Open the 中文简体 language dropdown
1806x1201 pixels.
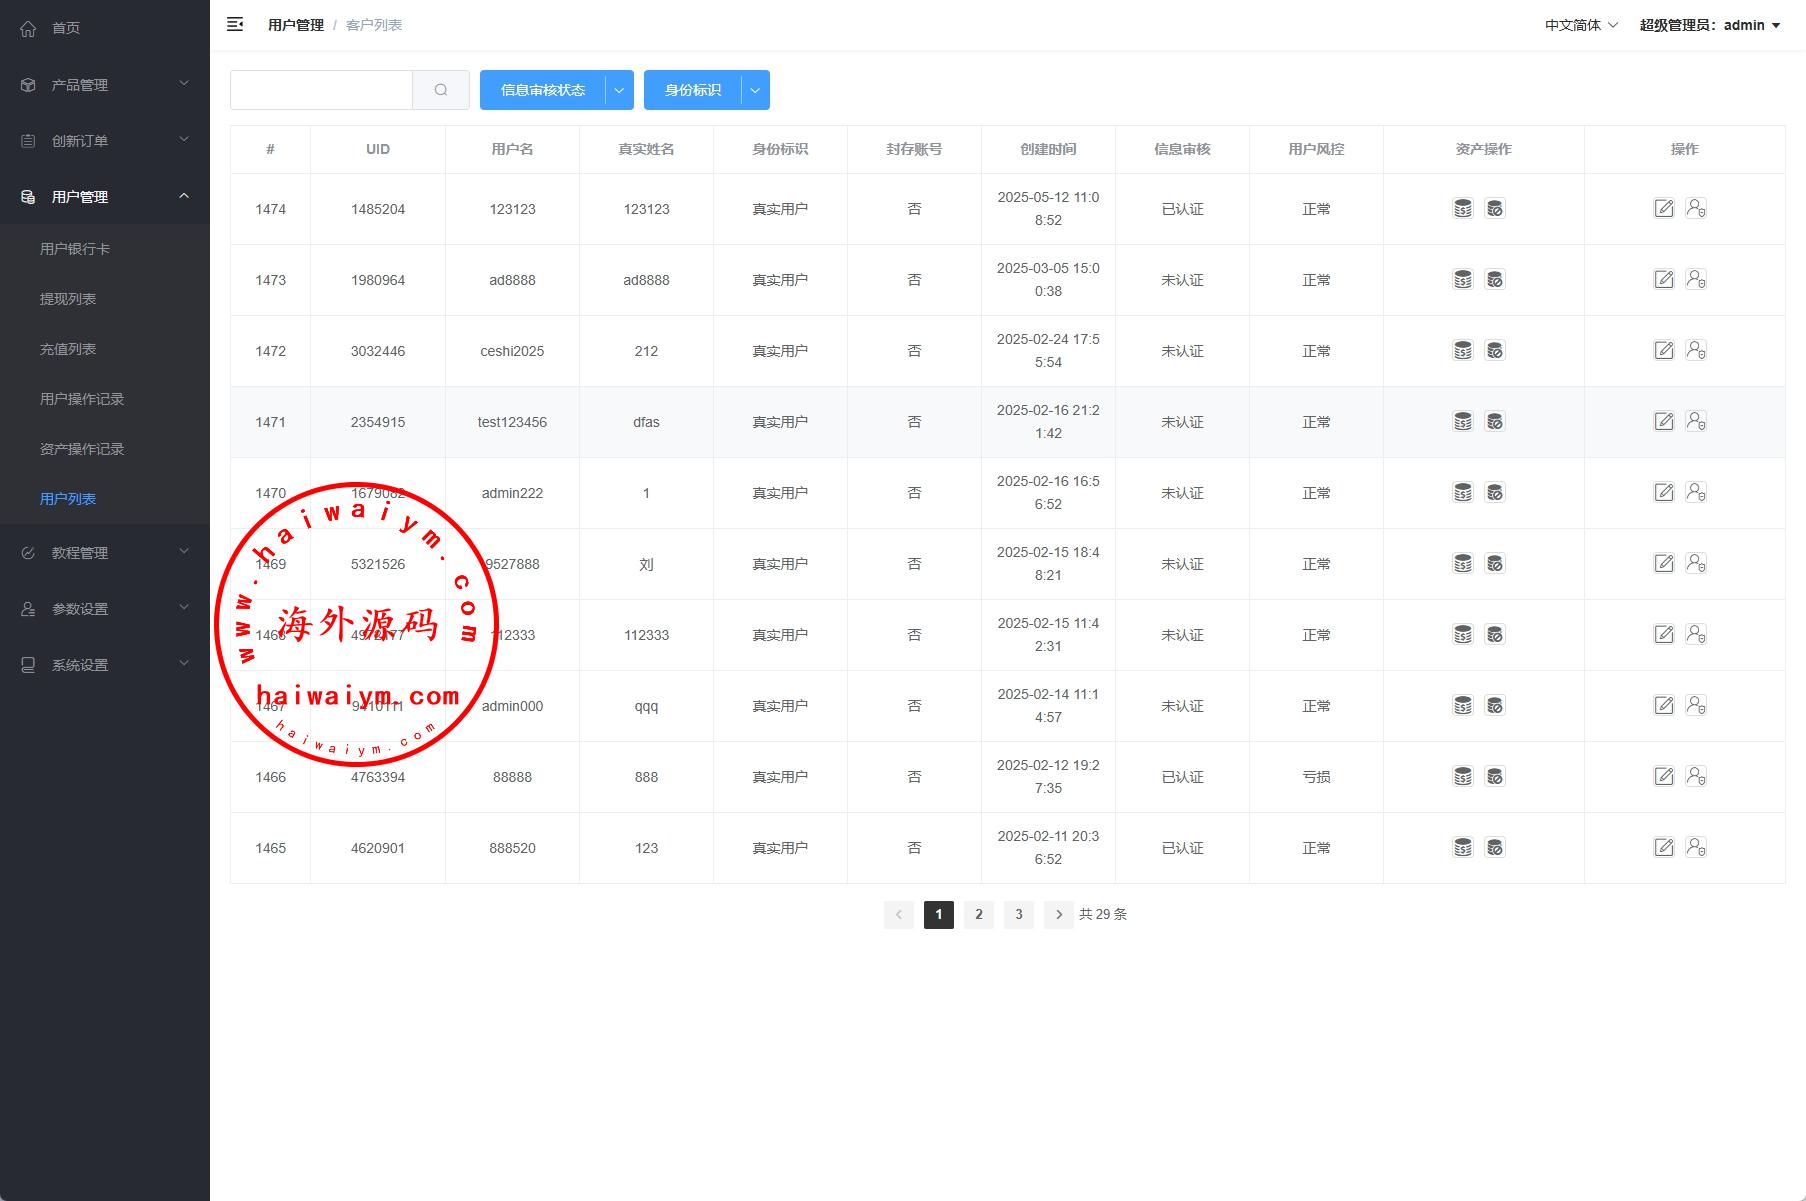pyautogui.click(x=1580, y=25)
